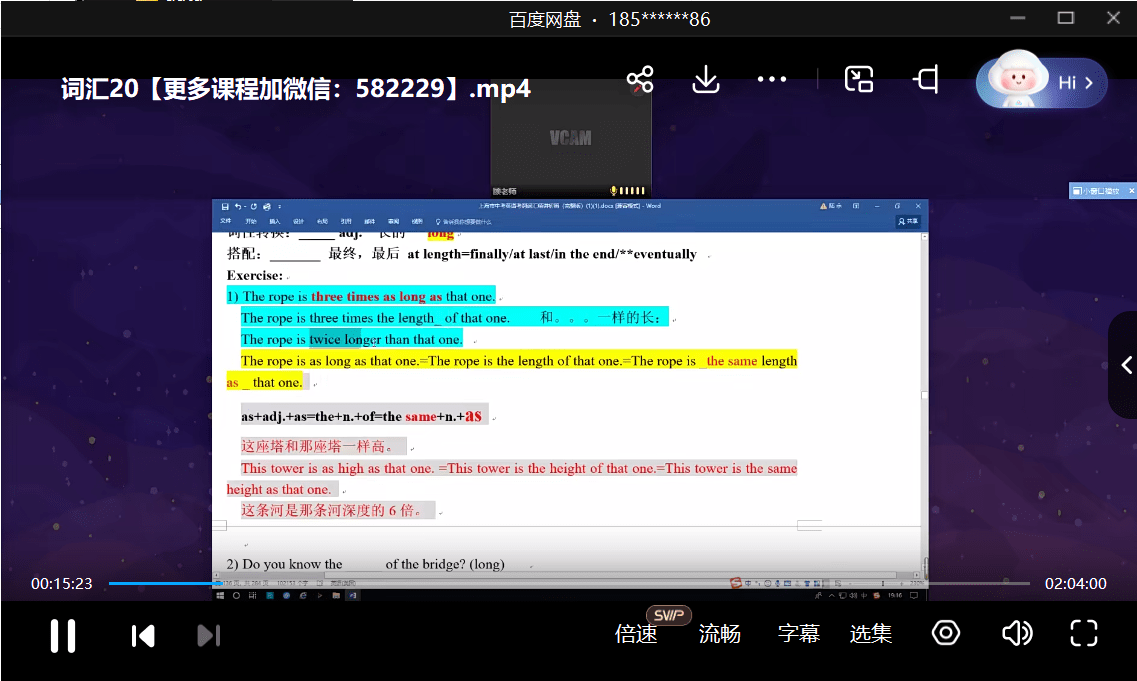Open the three-dot more options menu
The height and width of the screenshot is (681, 1137).
coord(772,79)
